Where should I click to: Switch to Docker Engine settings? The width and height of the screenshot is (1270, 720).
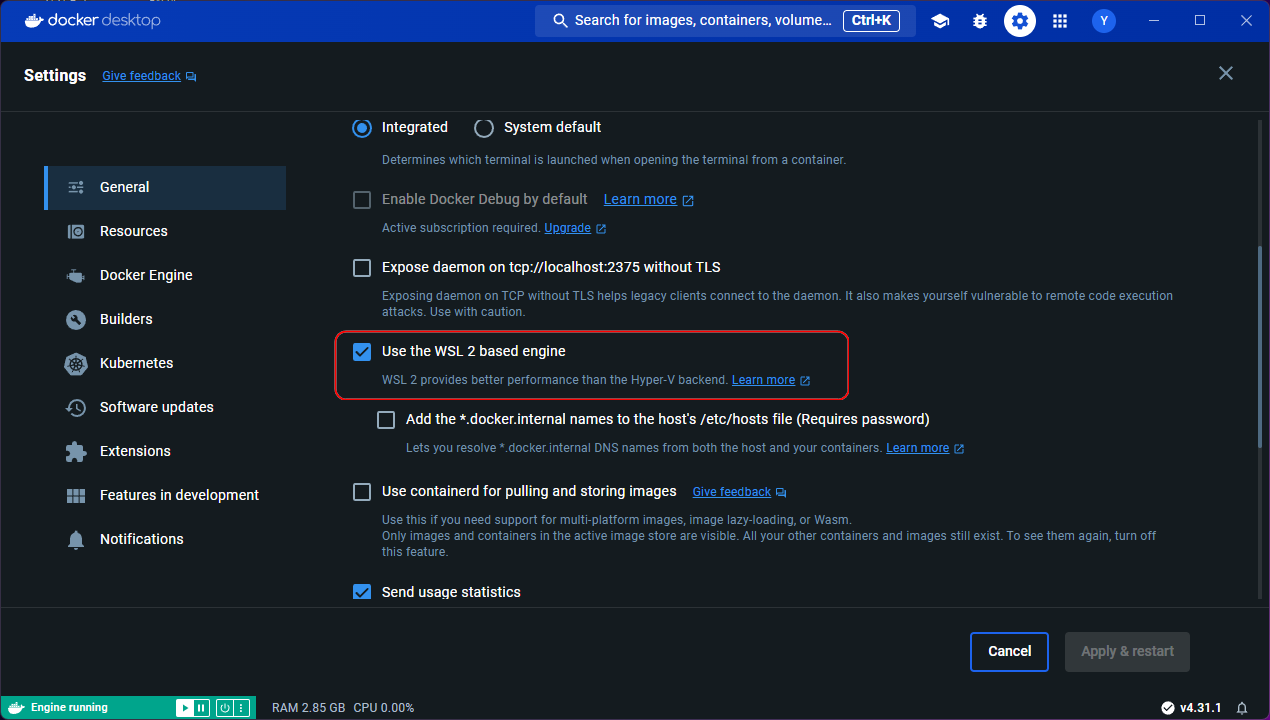pyautogui.click(x=165, y=276)
